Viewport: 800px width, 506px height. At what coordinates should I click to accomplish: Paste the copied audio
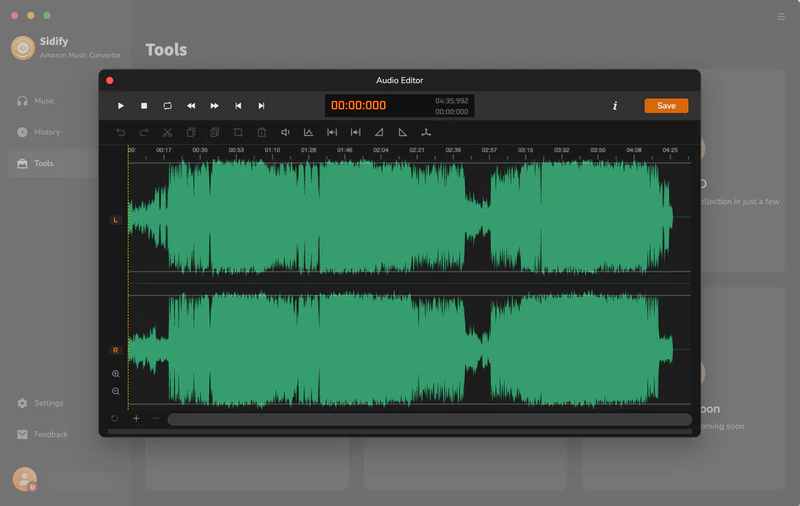tap(214, 133)
